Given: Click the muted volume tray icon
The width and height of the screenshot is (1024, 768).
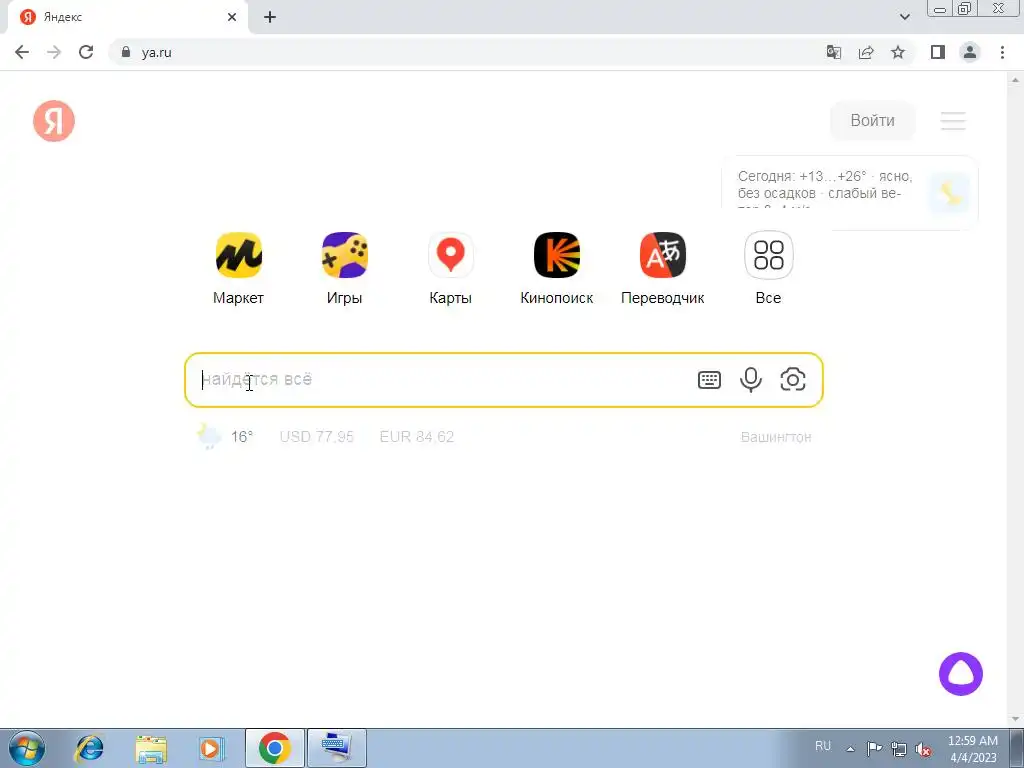Looking at the screenshot, I should point(923,749).
